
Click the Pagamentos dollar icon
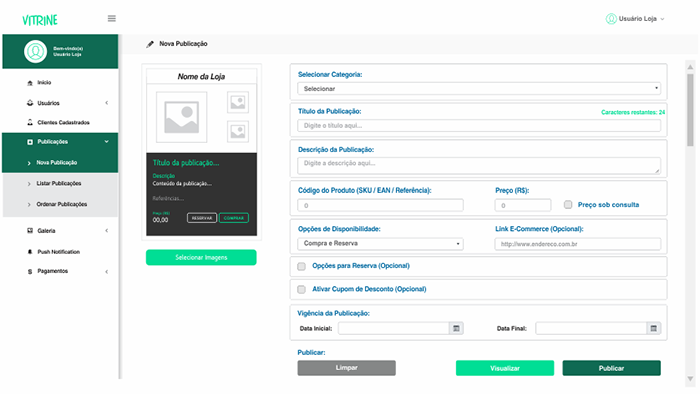30,271
